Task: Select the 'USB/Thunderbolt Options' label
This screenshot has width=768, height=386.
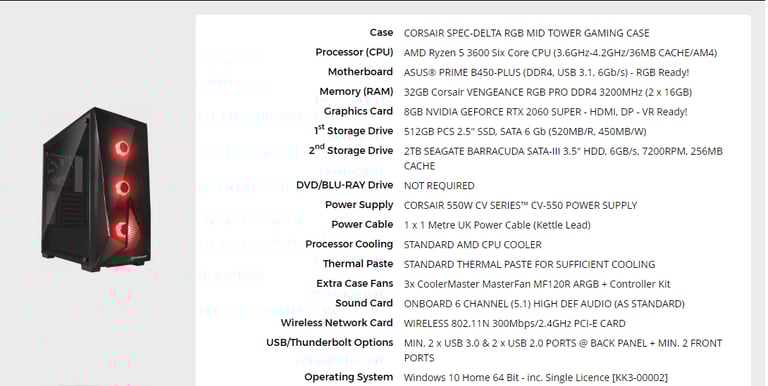Action: click(x=330, y=342)
